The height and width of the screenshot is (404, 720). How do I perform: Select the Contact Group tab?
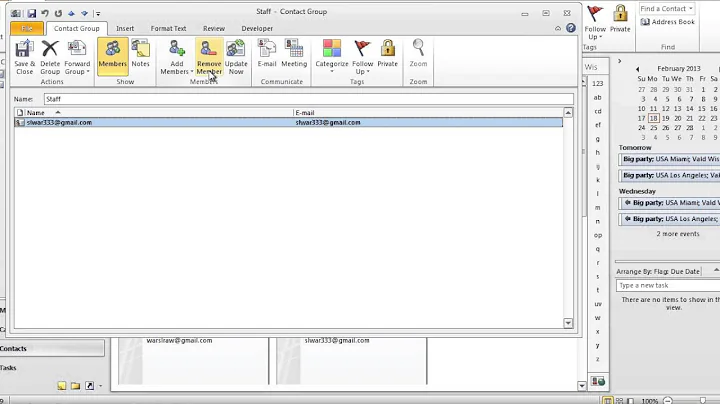77,28
